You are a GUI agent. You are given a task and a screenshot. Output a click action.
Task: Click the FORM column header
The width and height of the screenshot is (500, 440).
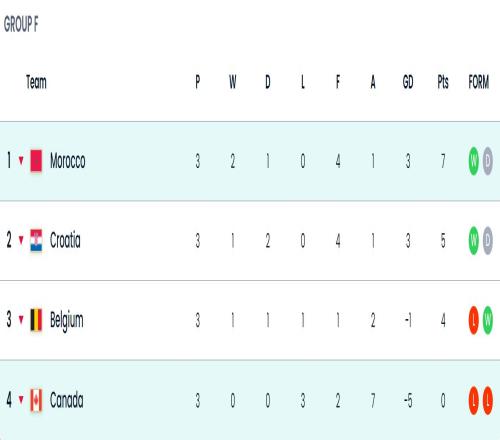(479, 82)
